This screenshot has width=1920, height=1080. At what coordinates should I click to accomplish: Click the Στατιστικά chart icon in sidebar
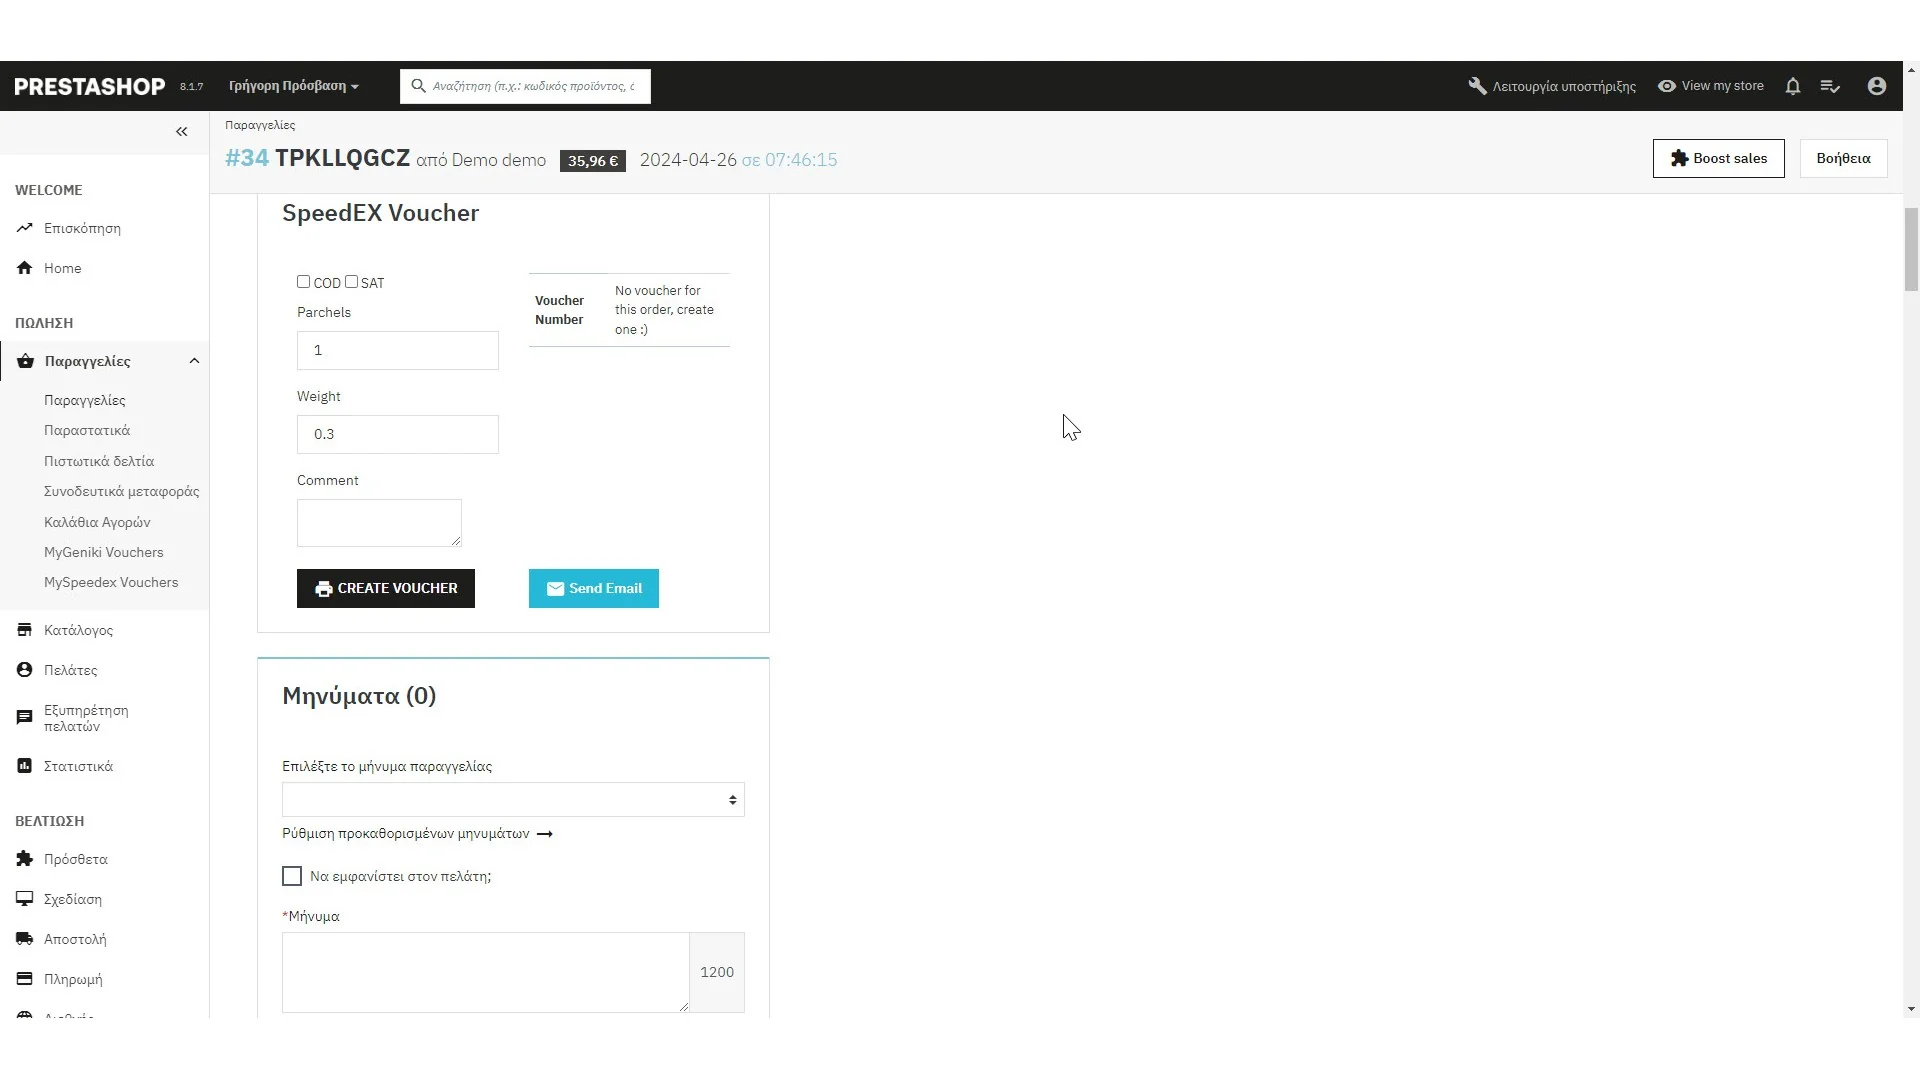(25, 766)
